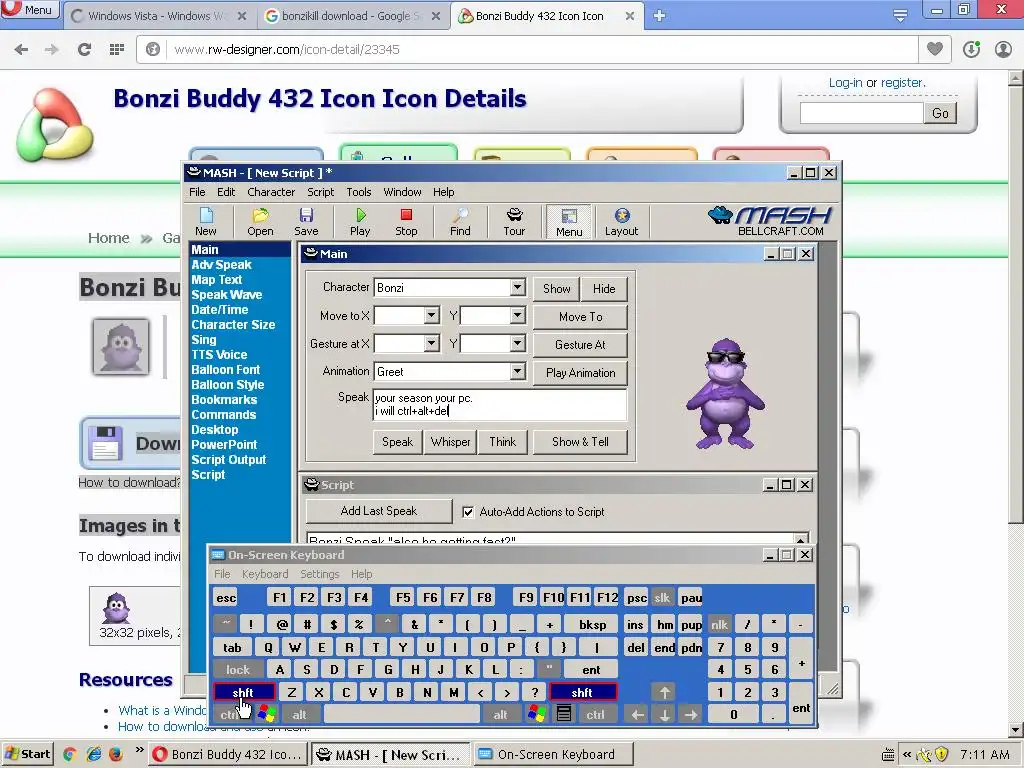This screenshot has height=768, width=1024.
Task: Toggle the left shft key on the On-Screen Keyboard
Action: click(x=243, y=692)
